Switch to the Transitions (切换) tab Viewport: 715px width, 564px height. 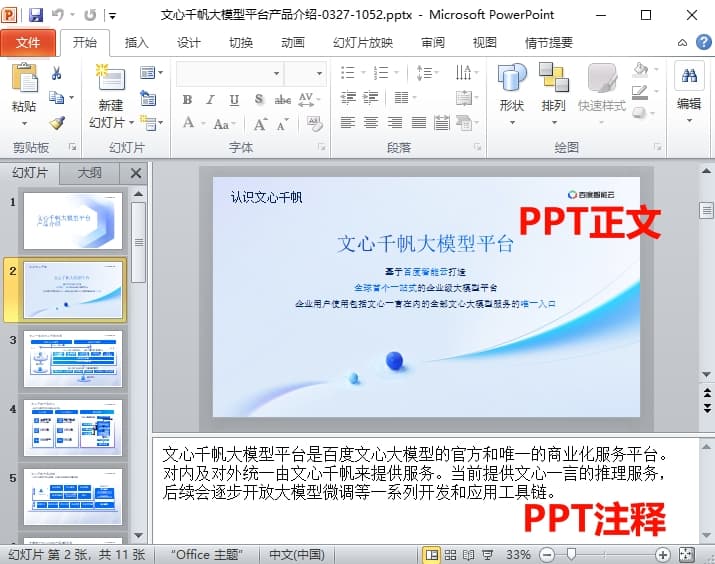tap(241, 43)
